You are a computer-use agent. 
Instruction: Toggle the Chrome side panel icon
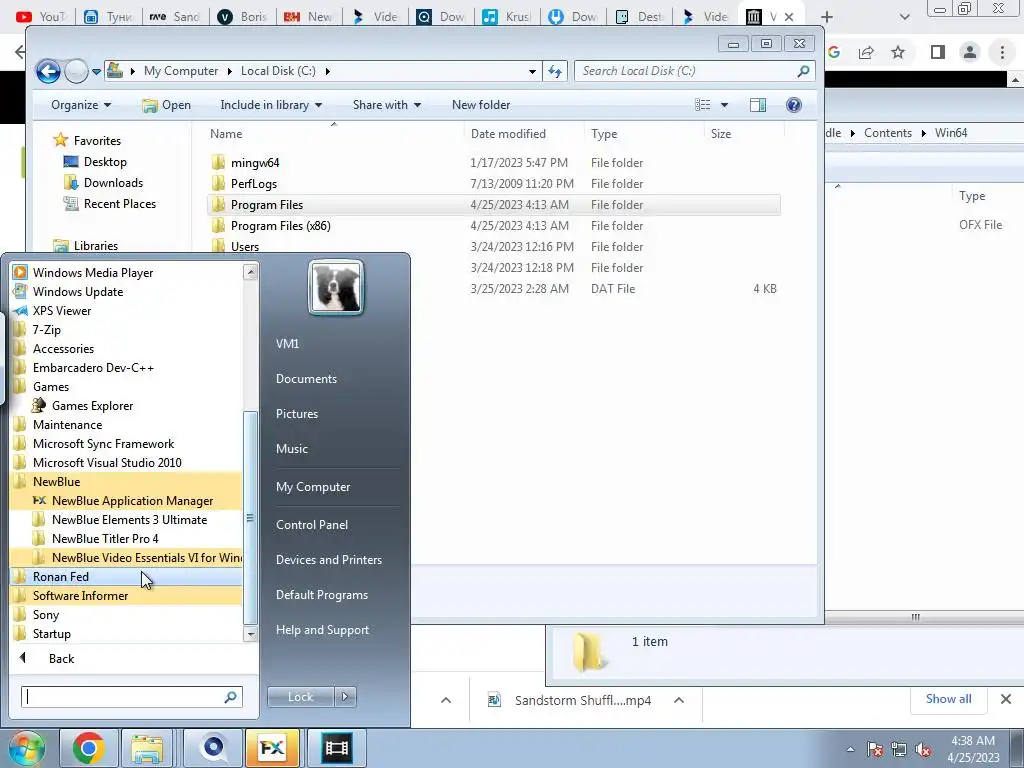(x=937, y=52)
